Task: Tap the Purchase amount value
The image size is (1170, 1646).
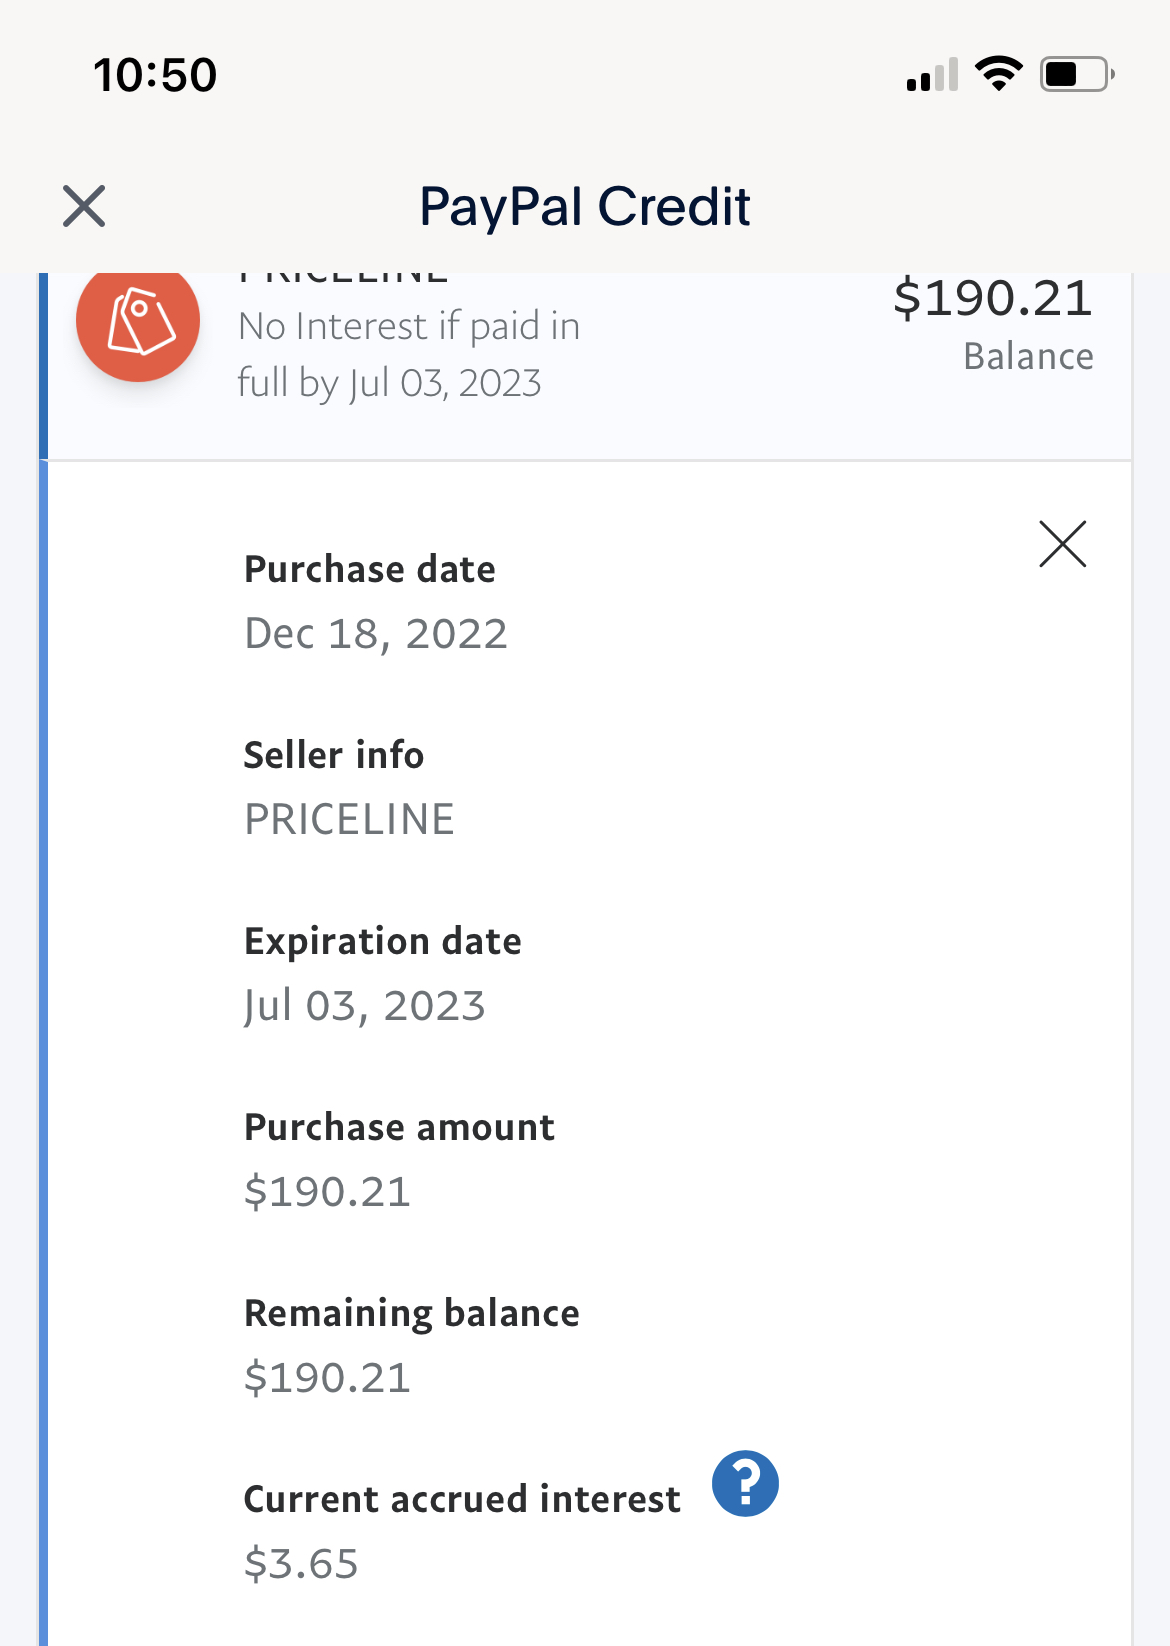Action: pyautogui.click(x=327, y=1192)
